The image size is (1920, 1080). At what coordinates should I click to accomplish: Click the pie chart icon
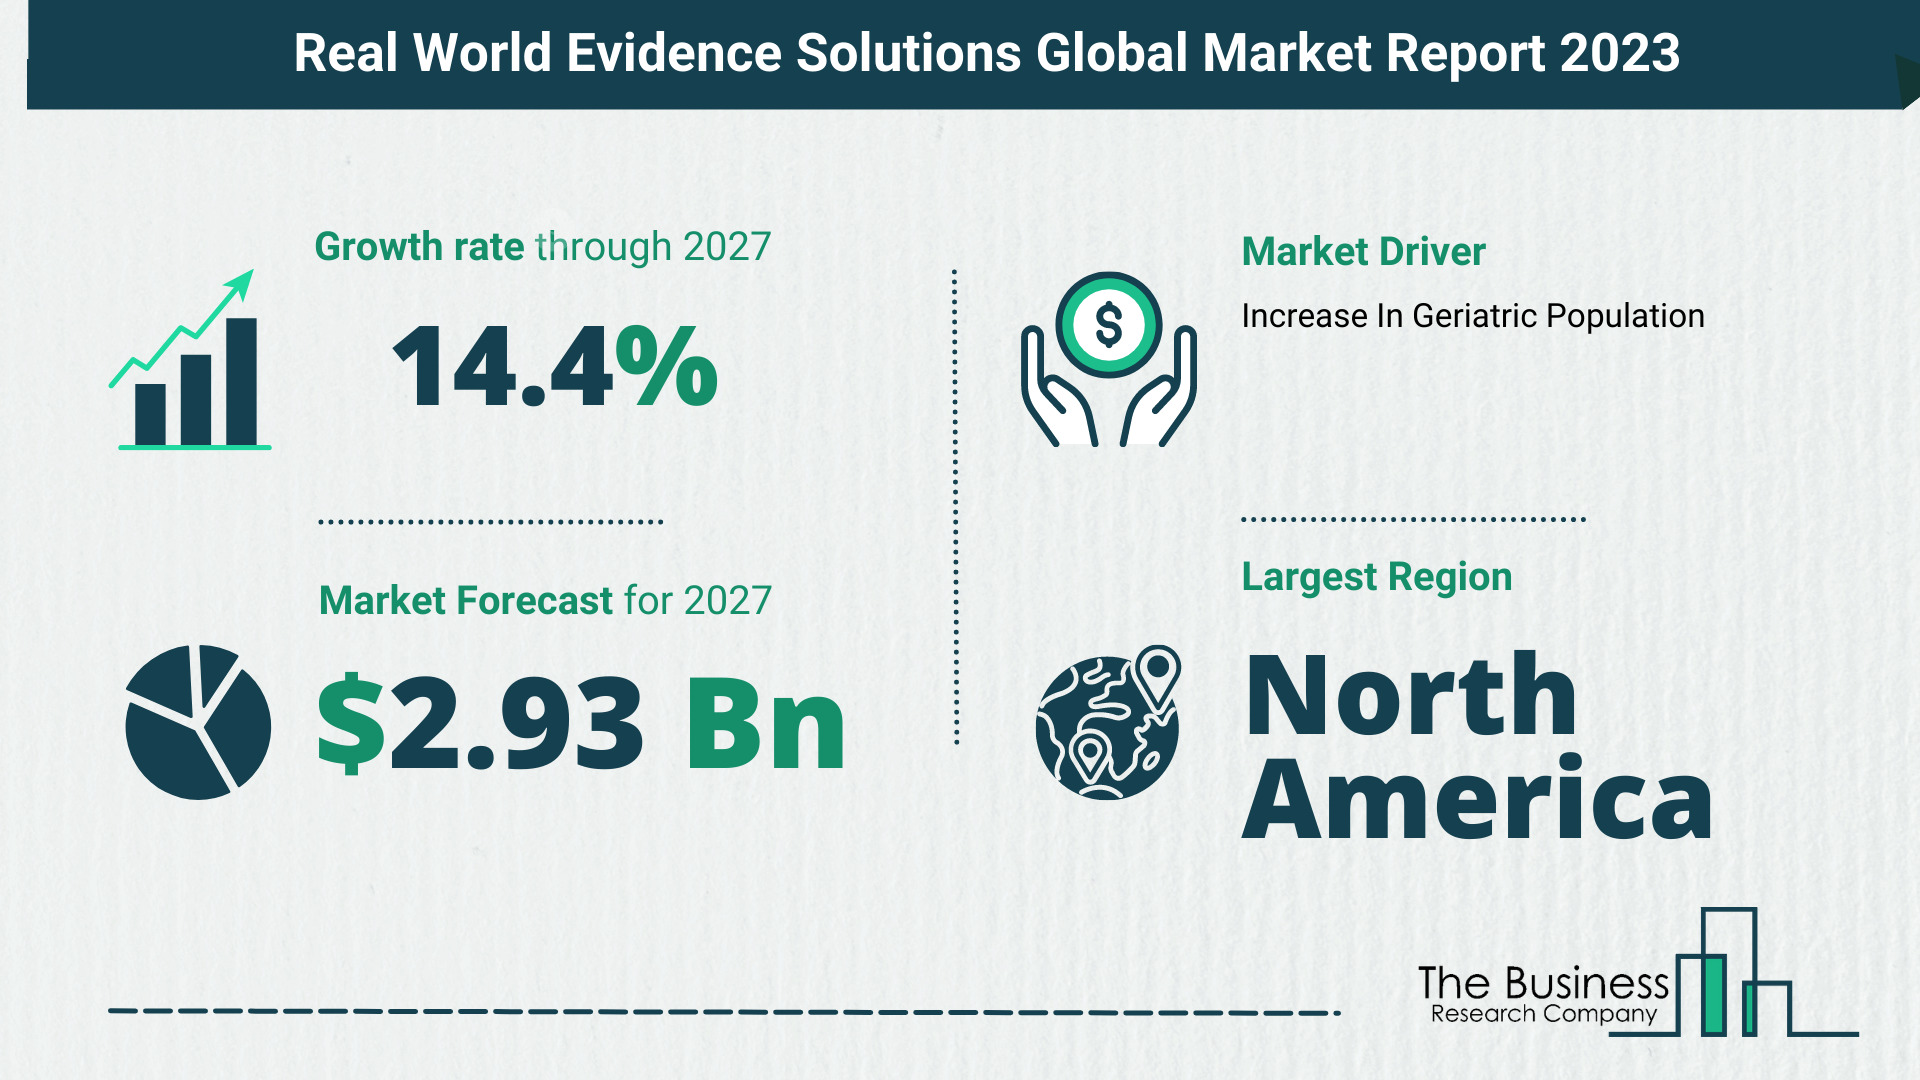[198, 722]
